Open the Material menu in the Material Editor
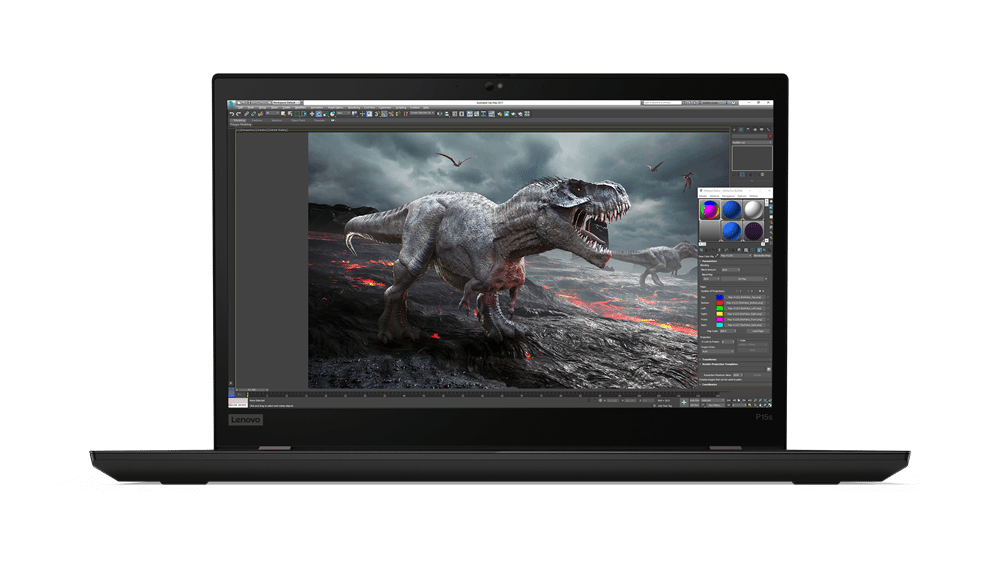The image size is (1000, 562). 714,196
